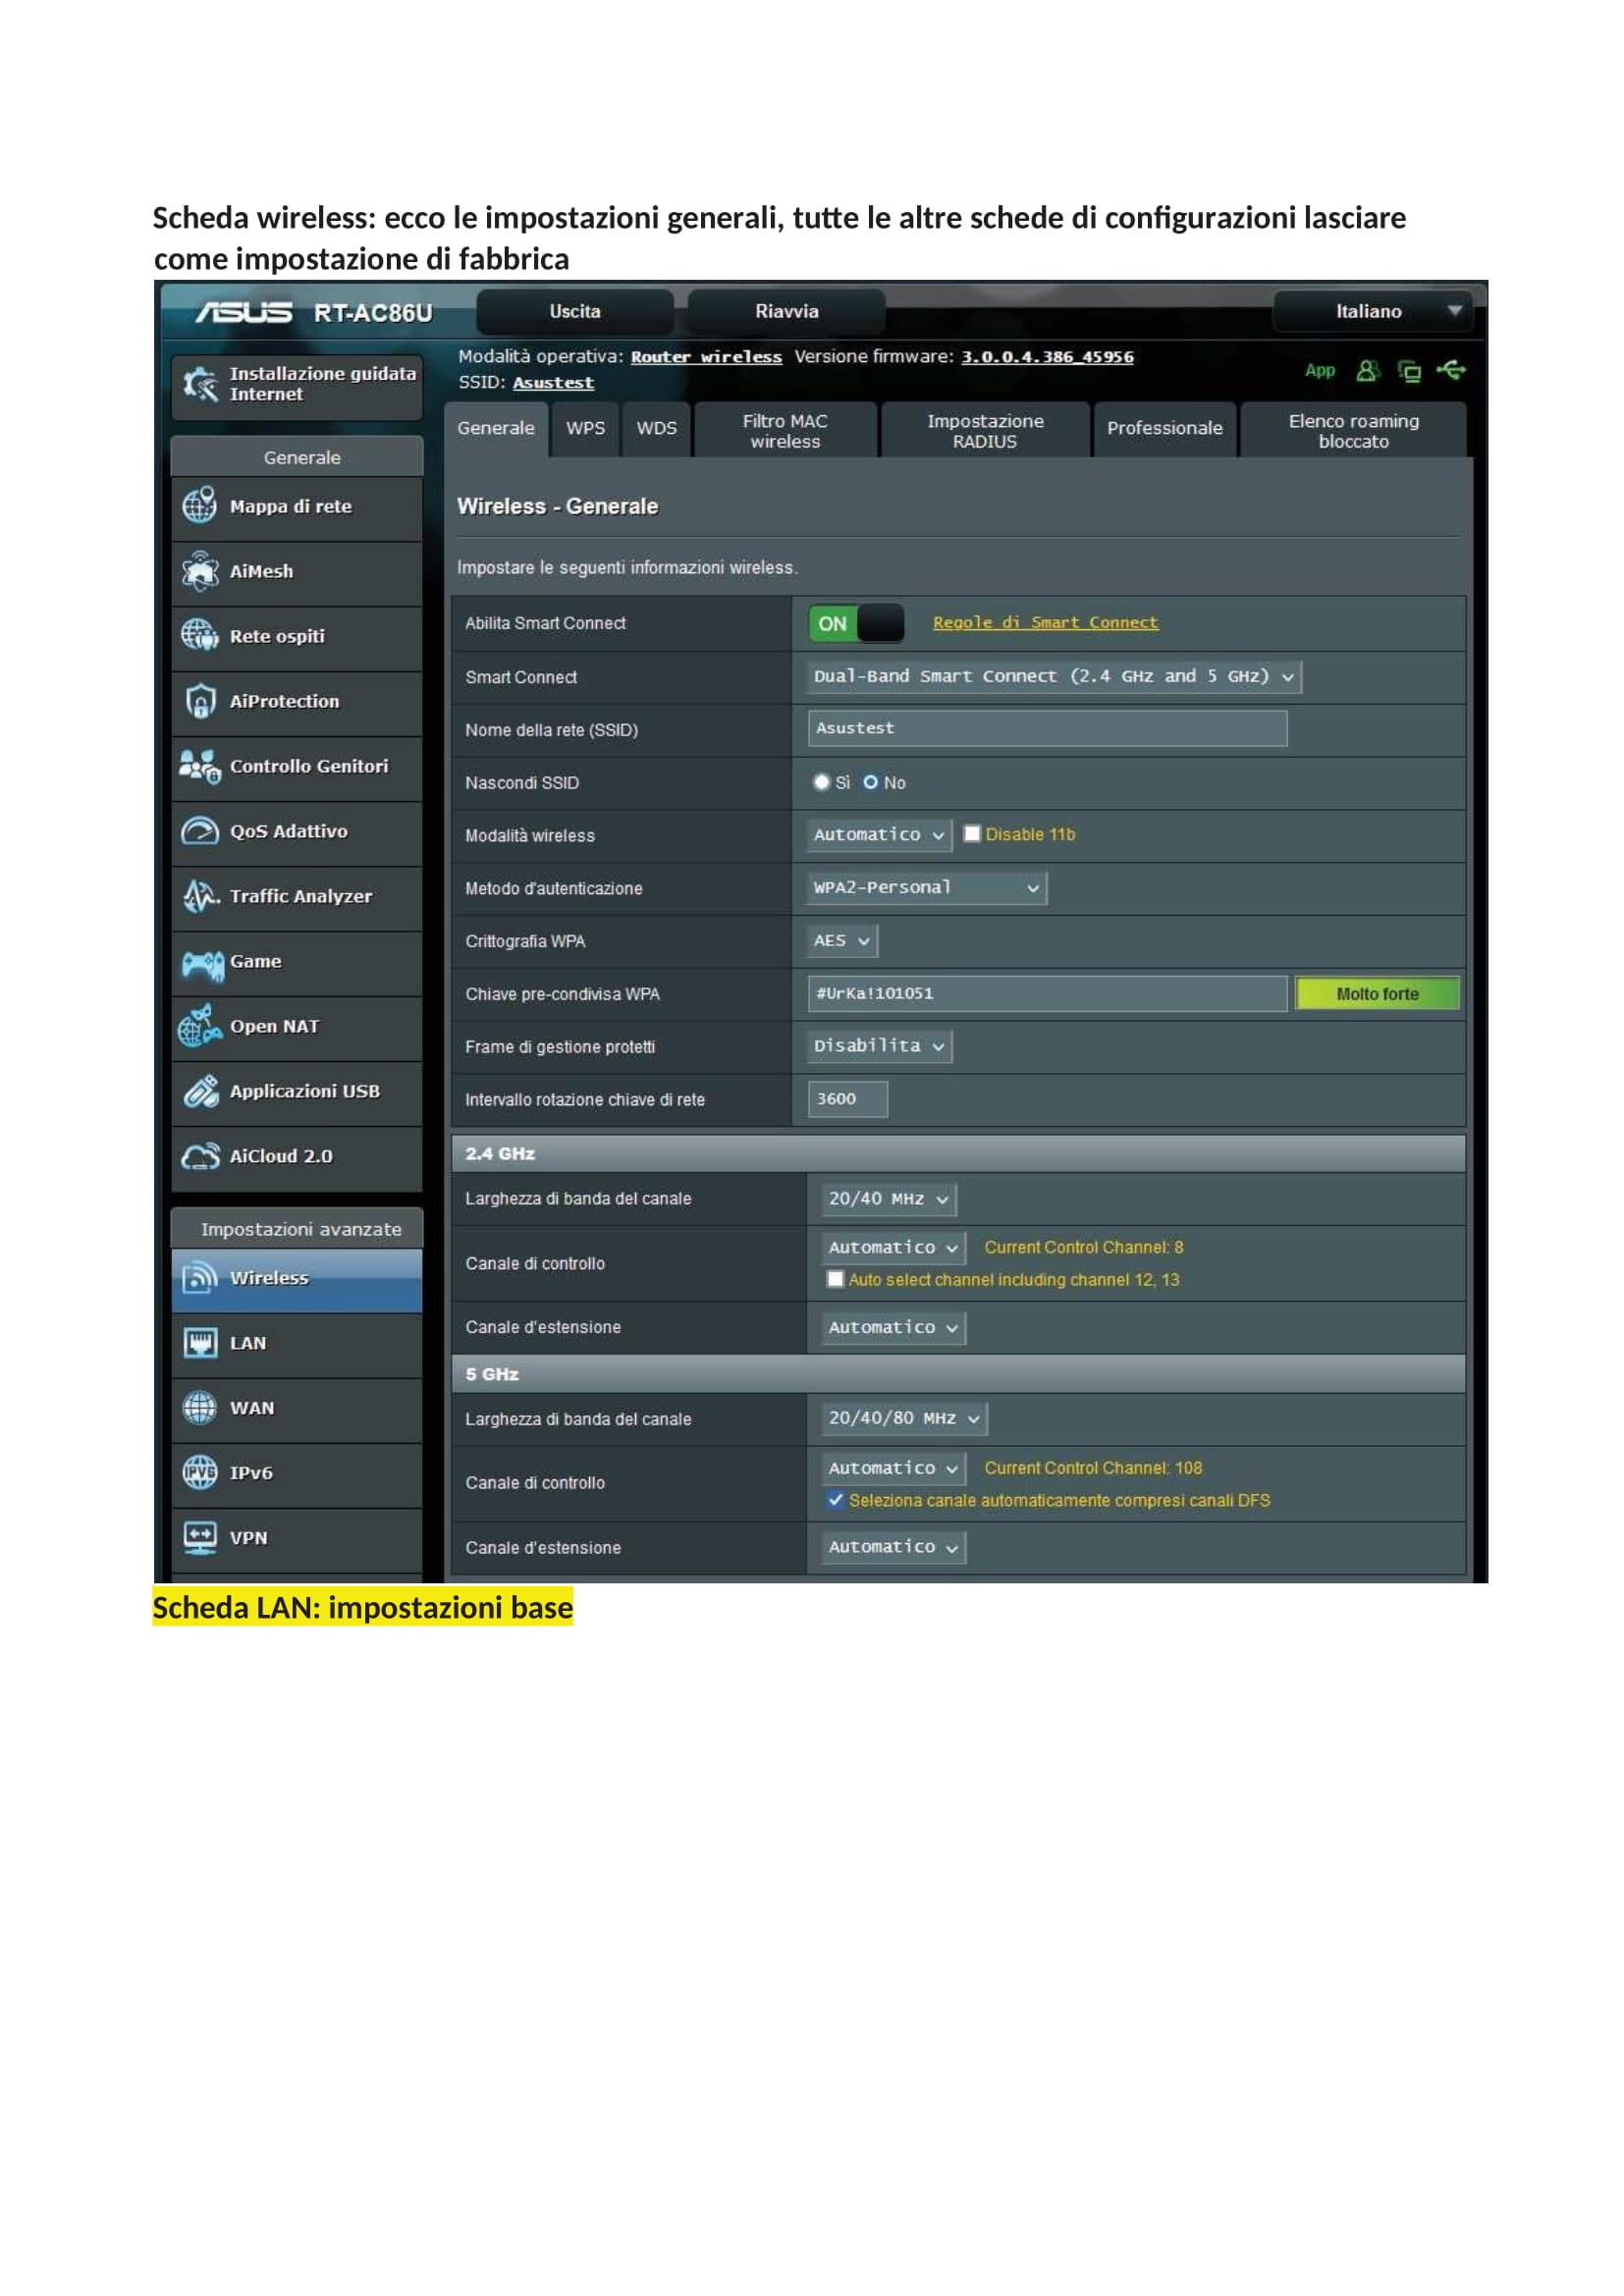Open Traffic Analyzer icon in sidebar
Image resolution: width=1624 pixels, height=2296 pixels.
tap(200, 896)
